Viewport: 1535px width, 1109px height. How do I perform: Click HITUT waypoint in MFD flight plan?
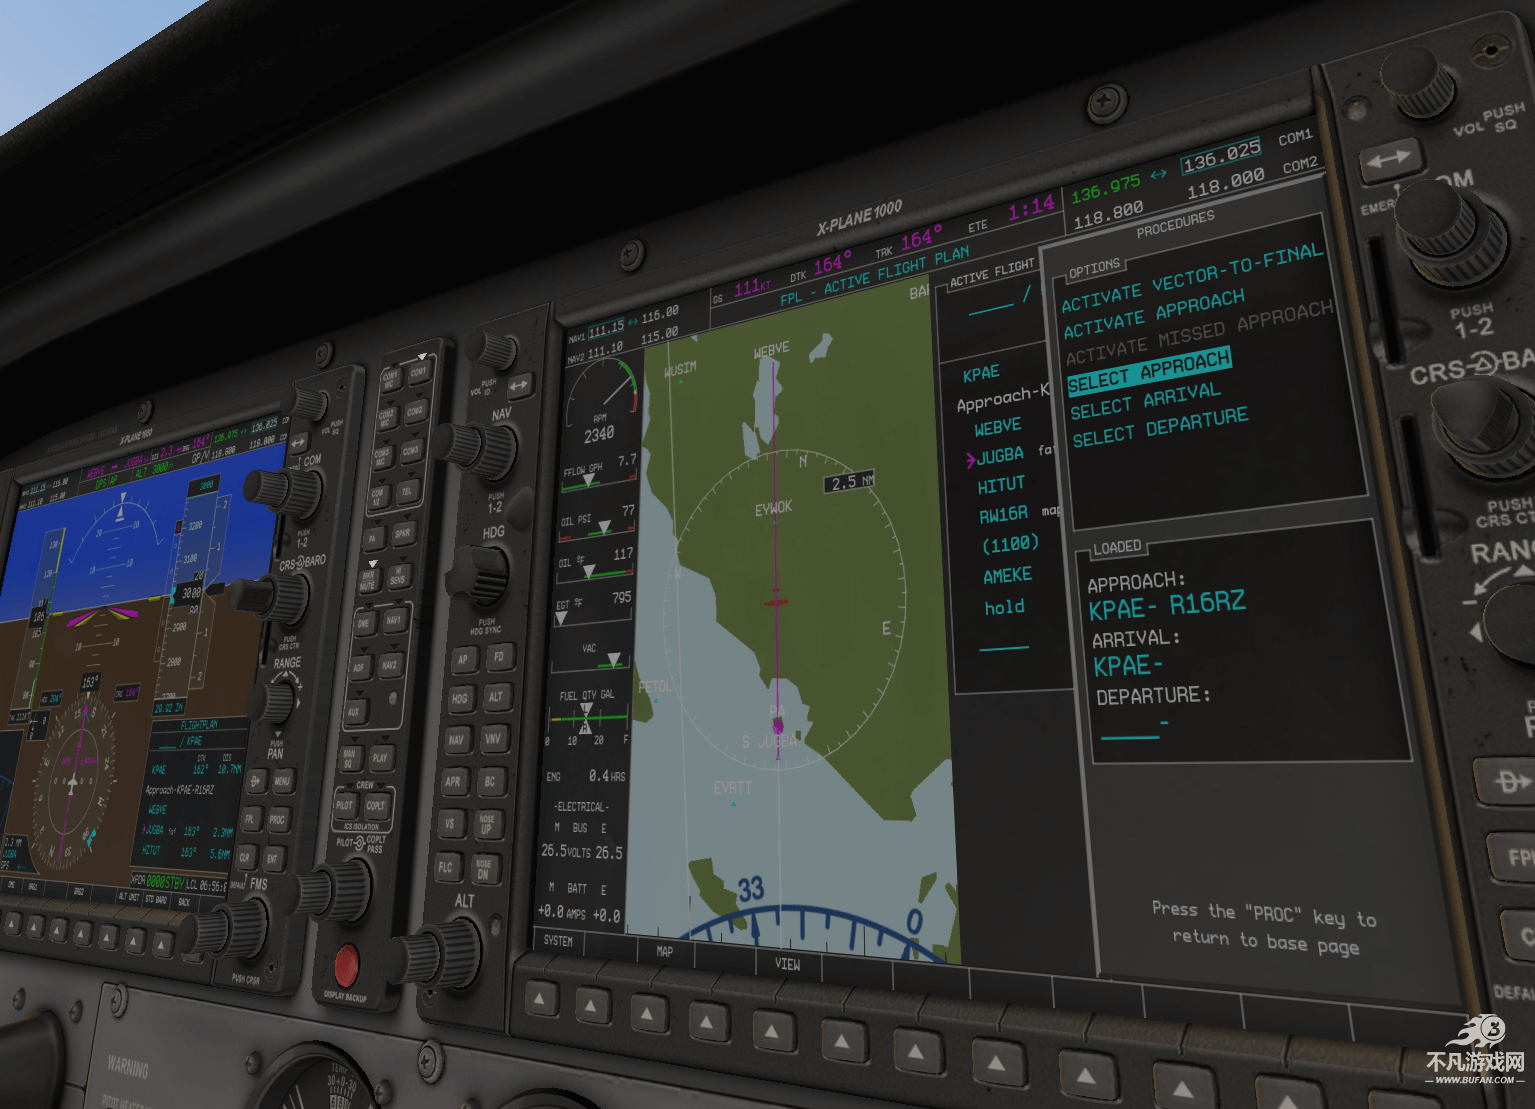click(x=1002, y=485)
